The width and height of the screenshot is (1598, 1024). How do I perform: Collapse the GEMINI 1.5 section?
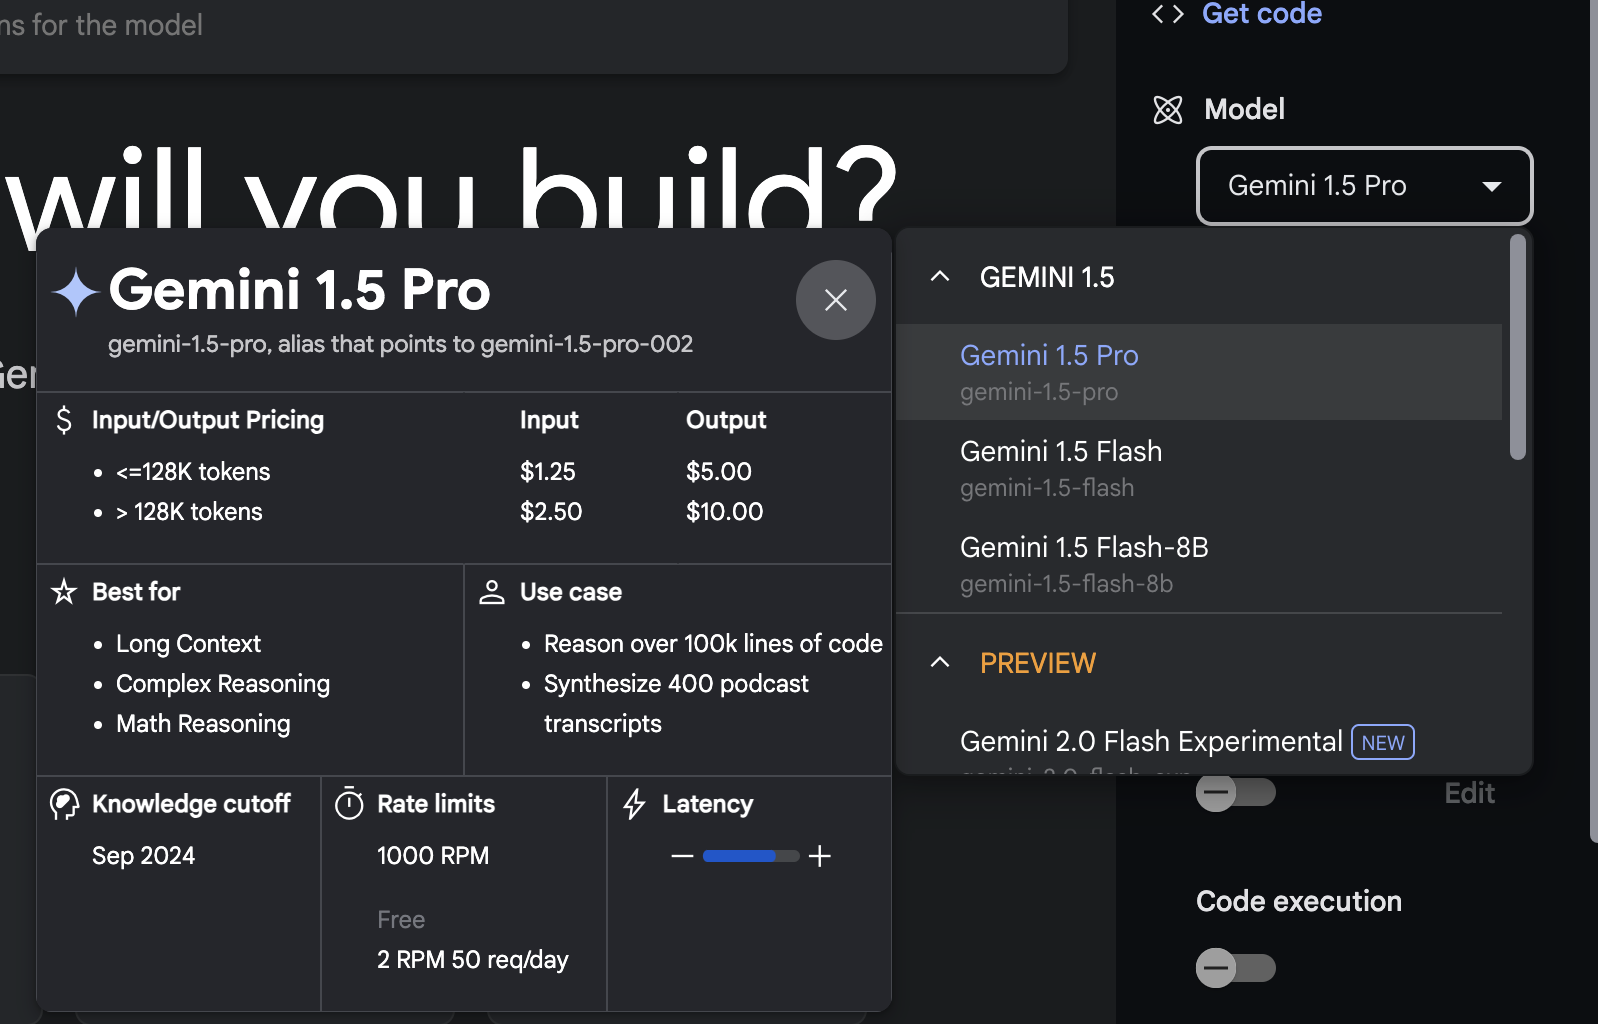[940, 277]
